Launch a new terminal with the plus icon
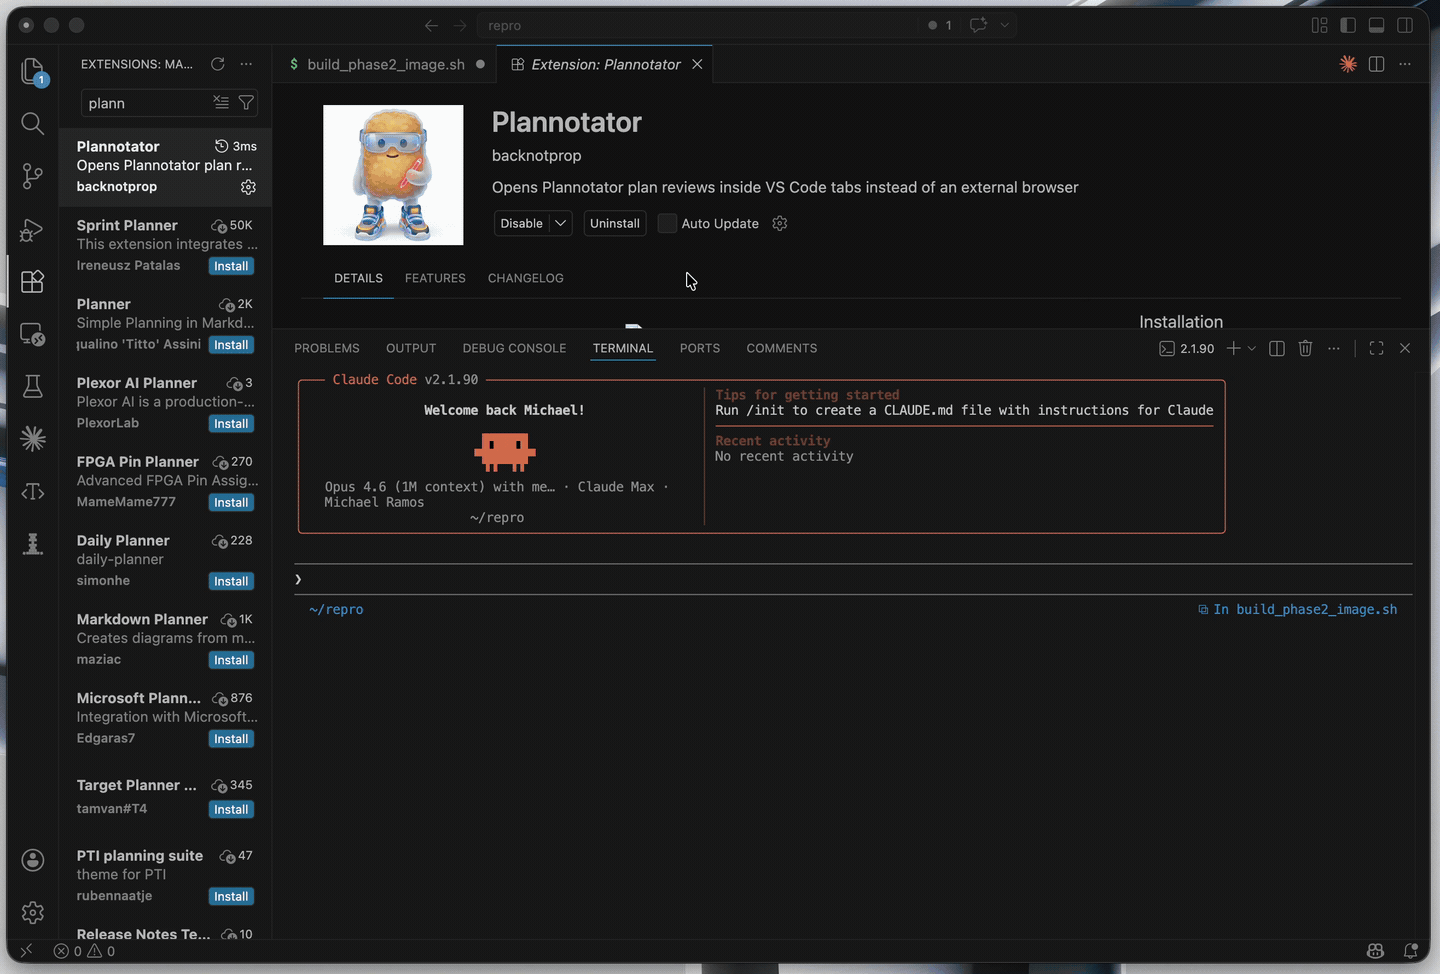This screenshot has width=1440, height=974. tap(1234, 348)
